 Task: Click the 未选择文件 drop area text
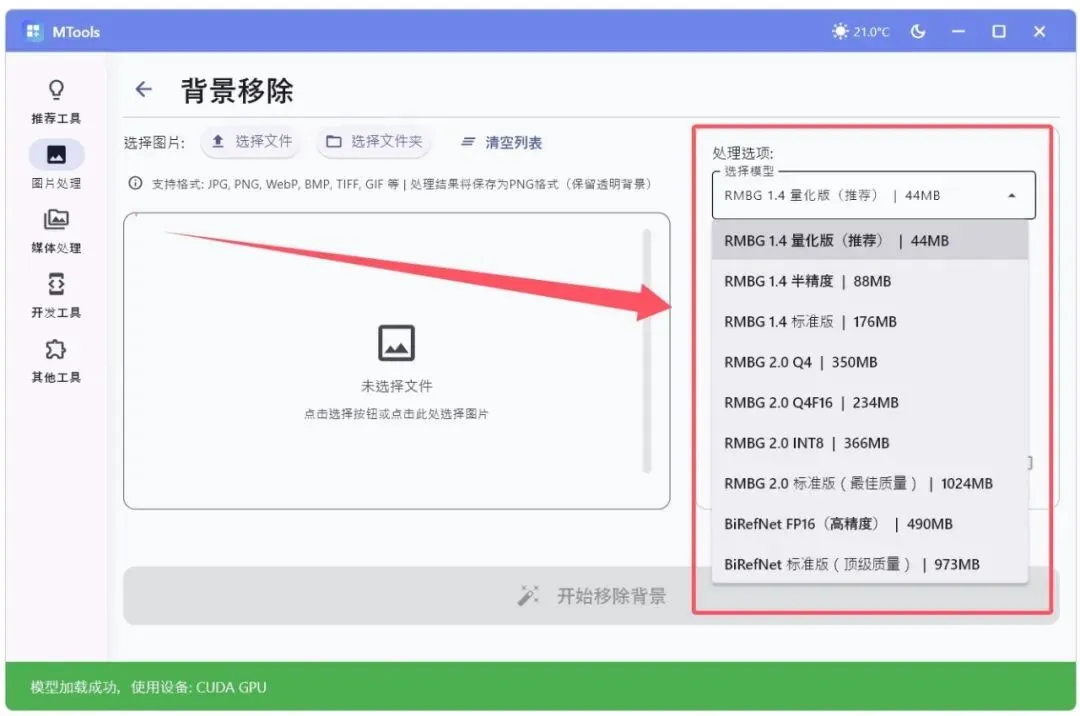click(397, 386)
